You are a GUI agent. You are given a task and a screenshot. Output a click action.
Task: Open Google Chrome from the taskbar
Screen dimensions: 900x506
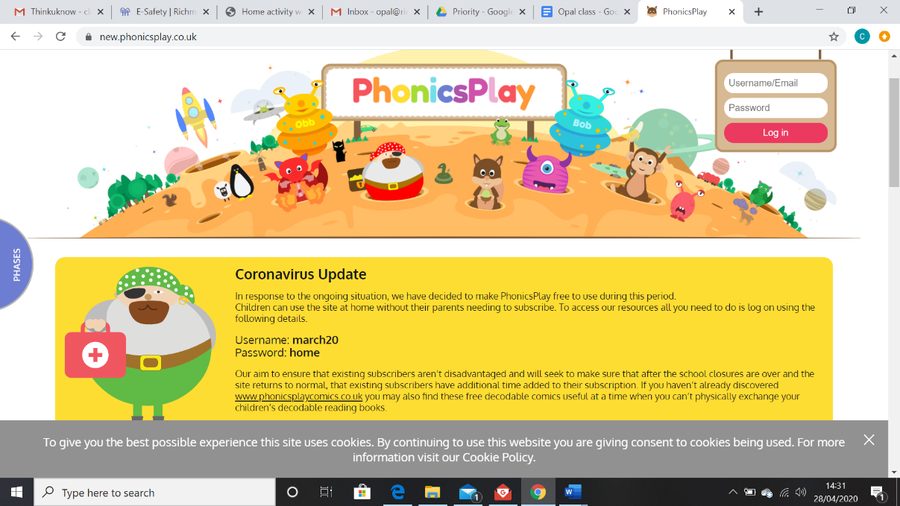click(x=538, y=492)
